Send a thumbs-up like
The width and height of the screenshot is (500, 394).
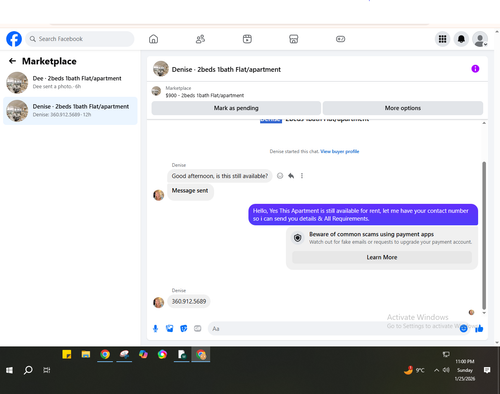(479, 329)
